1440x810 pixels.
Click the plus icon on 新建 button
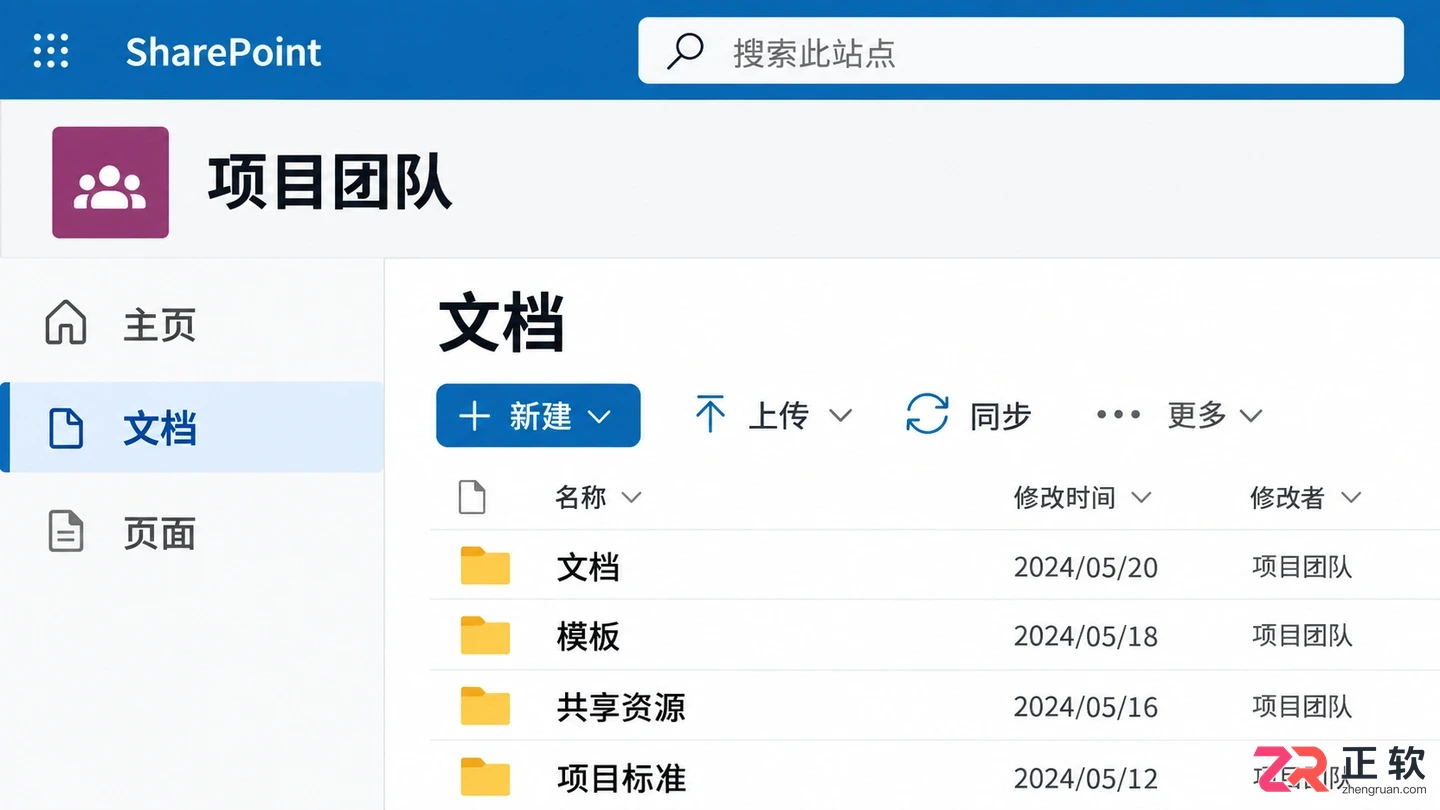pos(473,416)
